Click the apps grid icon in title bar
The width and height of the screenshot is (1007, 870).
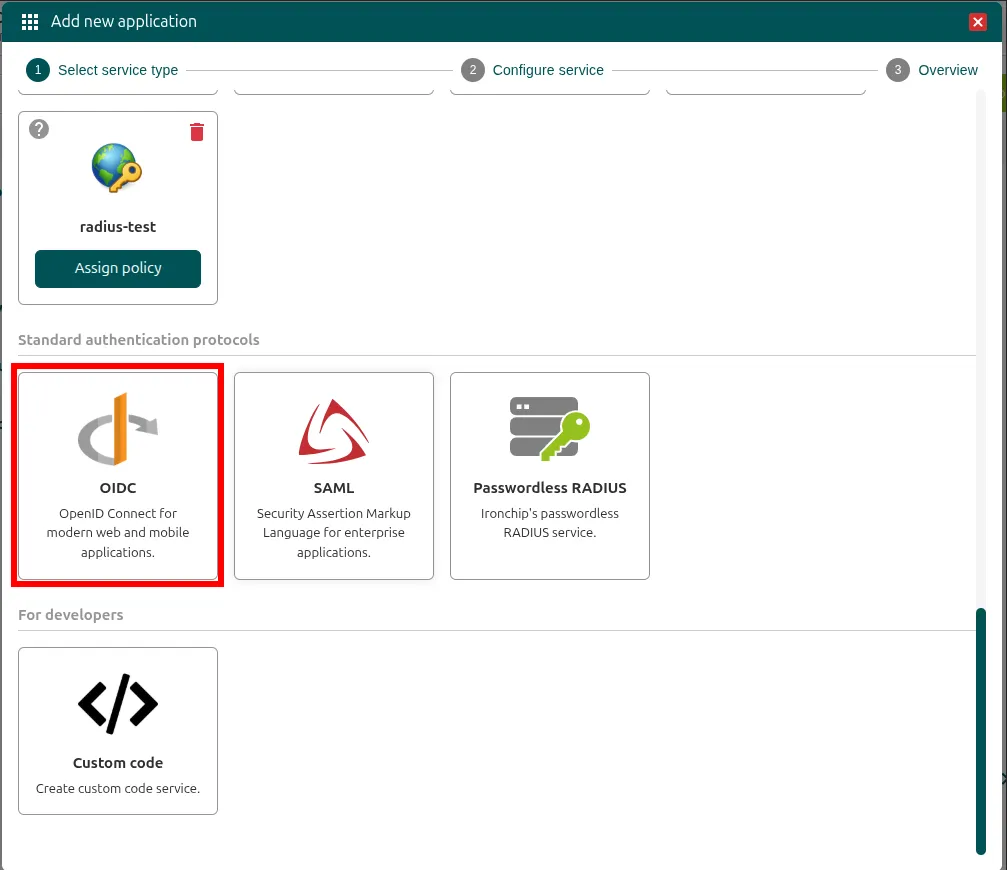(30, 22)
